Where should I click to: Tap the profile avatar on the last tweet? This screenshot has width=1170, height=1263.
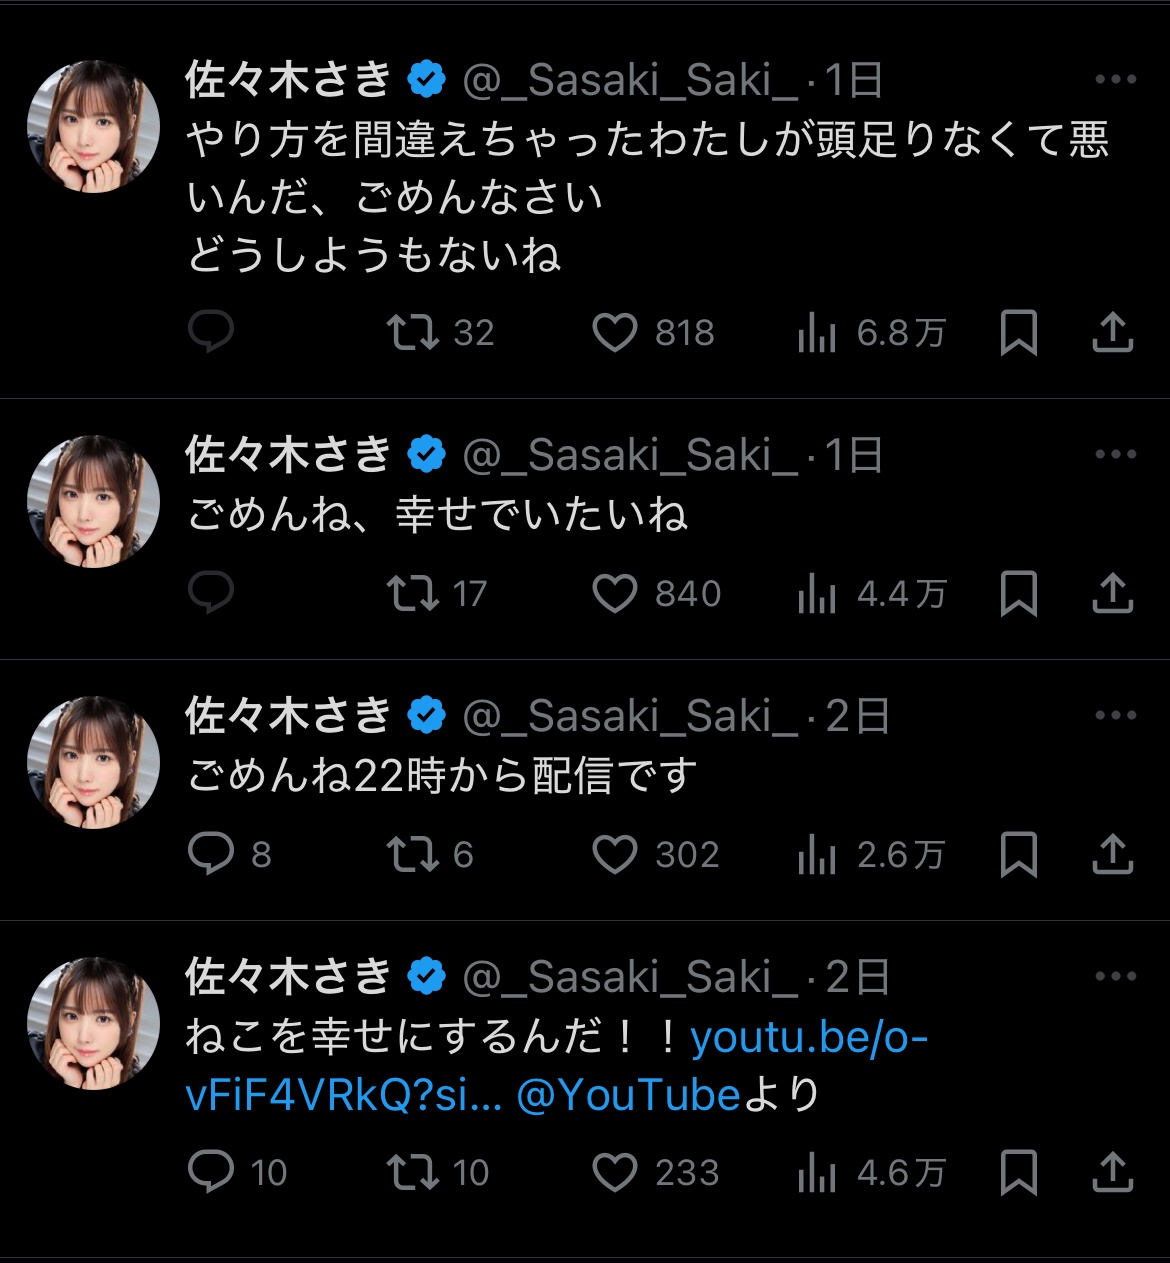coord(93,1024)
